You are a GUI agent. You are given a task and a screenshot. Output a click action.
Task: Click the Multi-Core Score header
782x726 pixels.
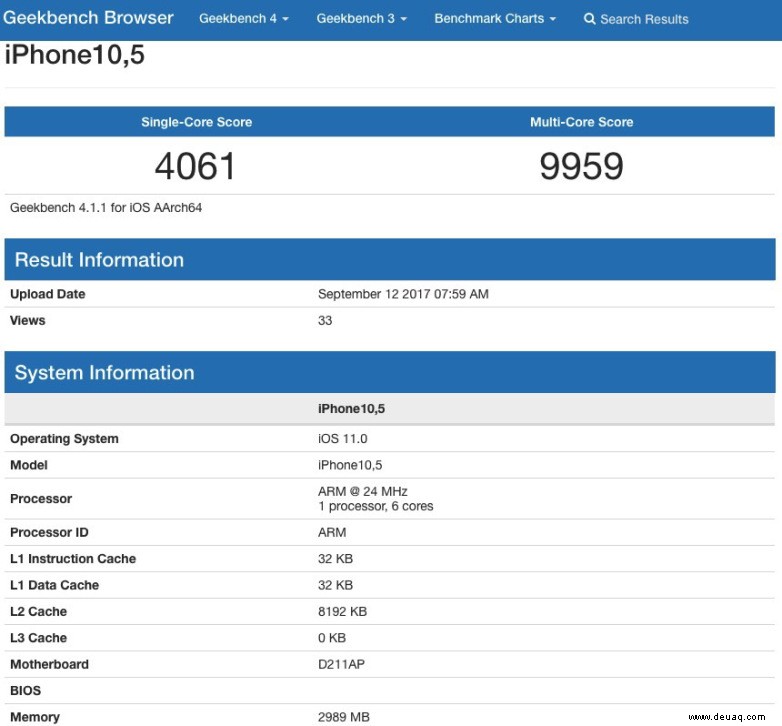[x=582, y=122]
